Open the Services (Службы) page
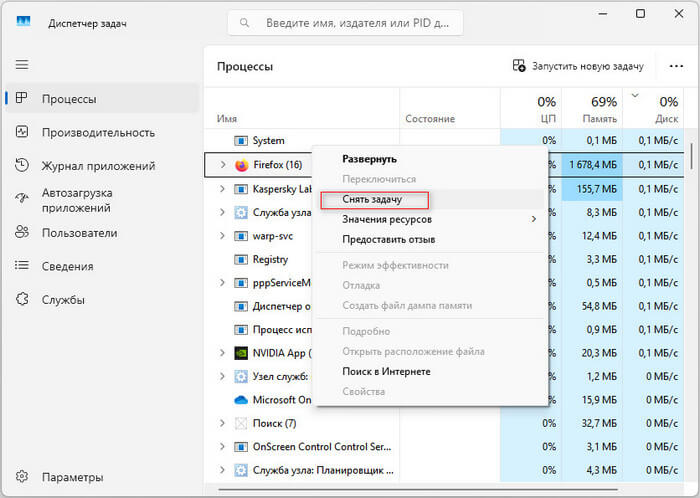This screenshot has width=700, height=498. tap(62, 300)
